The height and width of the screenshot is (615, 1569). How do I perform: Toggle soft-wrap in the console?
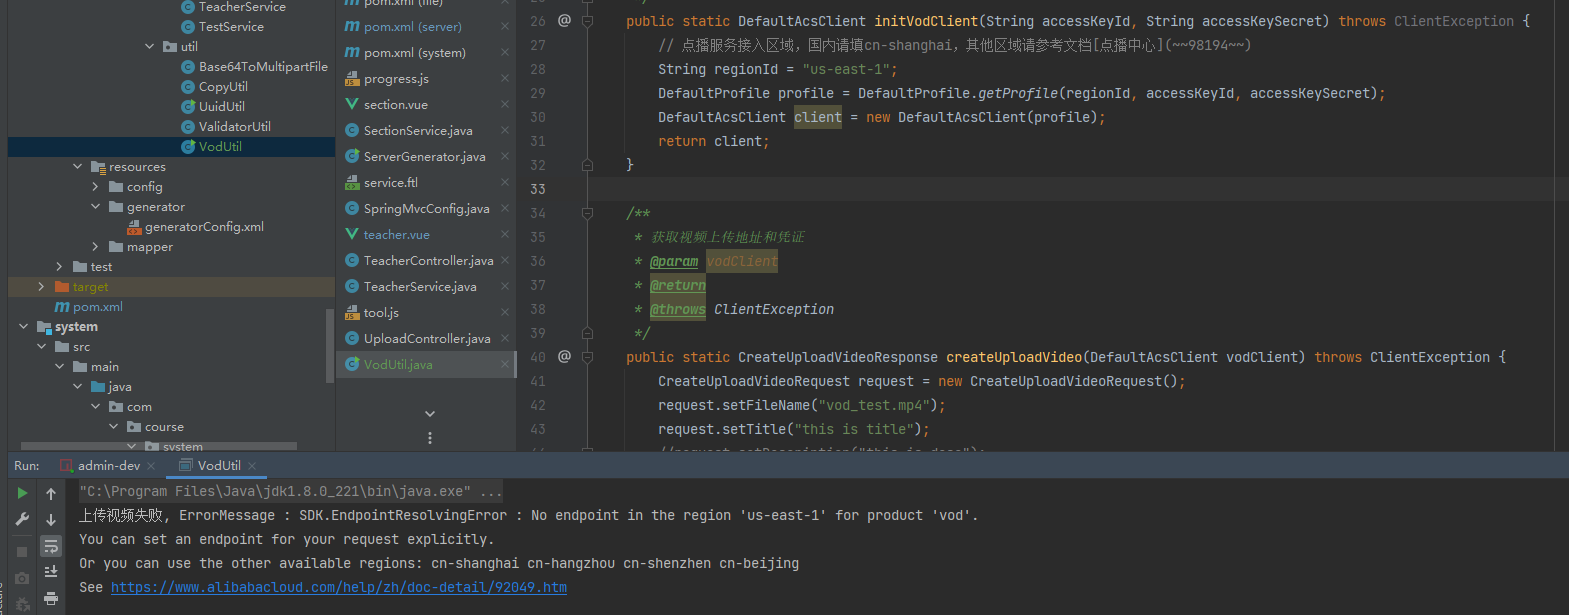click(x=51, y=546)
